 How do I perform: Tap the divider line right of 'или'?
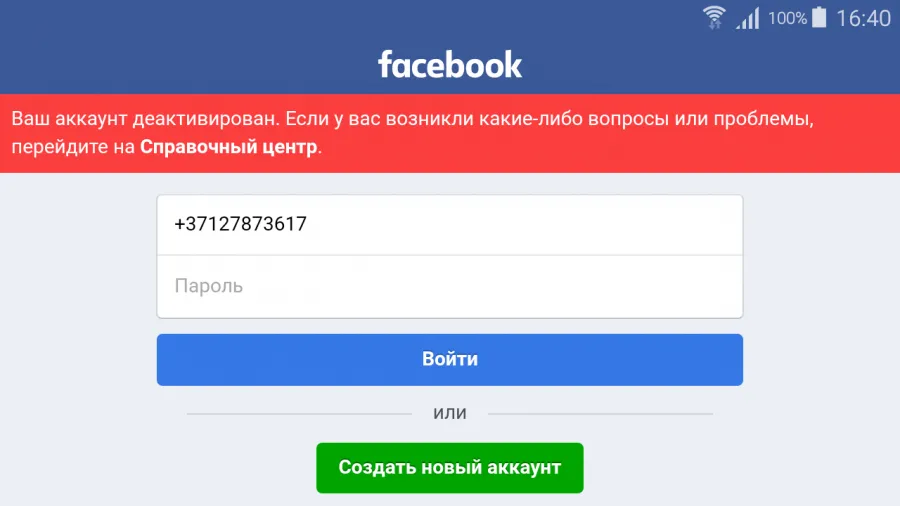point(600,414)
